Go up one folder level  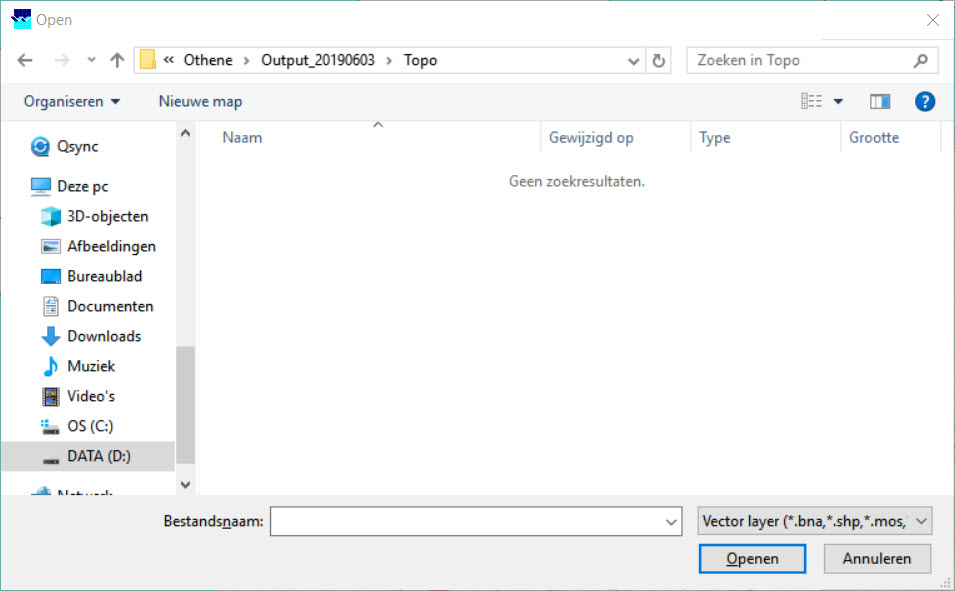[x=117, y=61]
